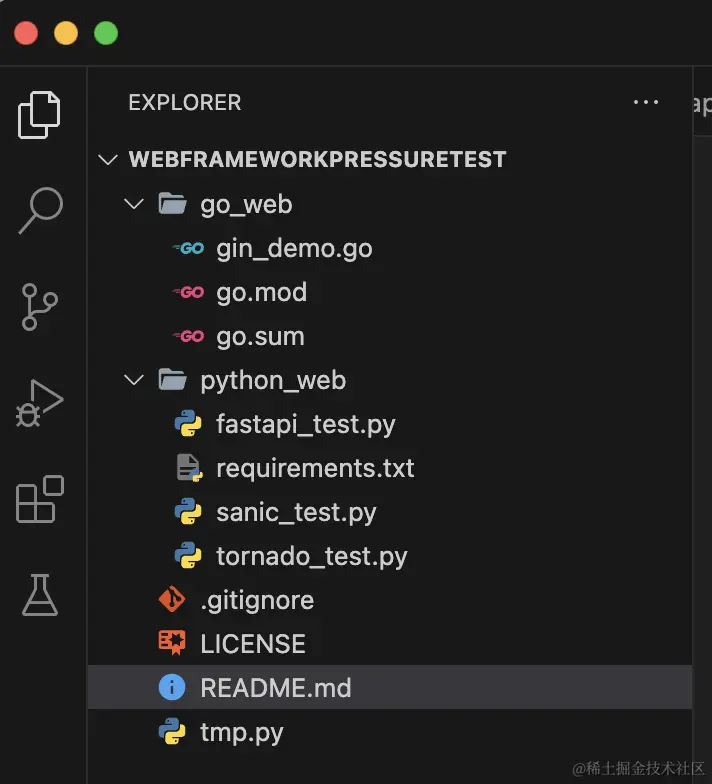Open fastapi_test.py file
712x784 pixels.
click(305, 424)
